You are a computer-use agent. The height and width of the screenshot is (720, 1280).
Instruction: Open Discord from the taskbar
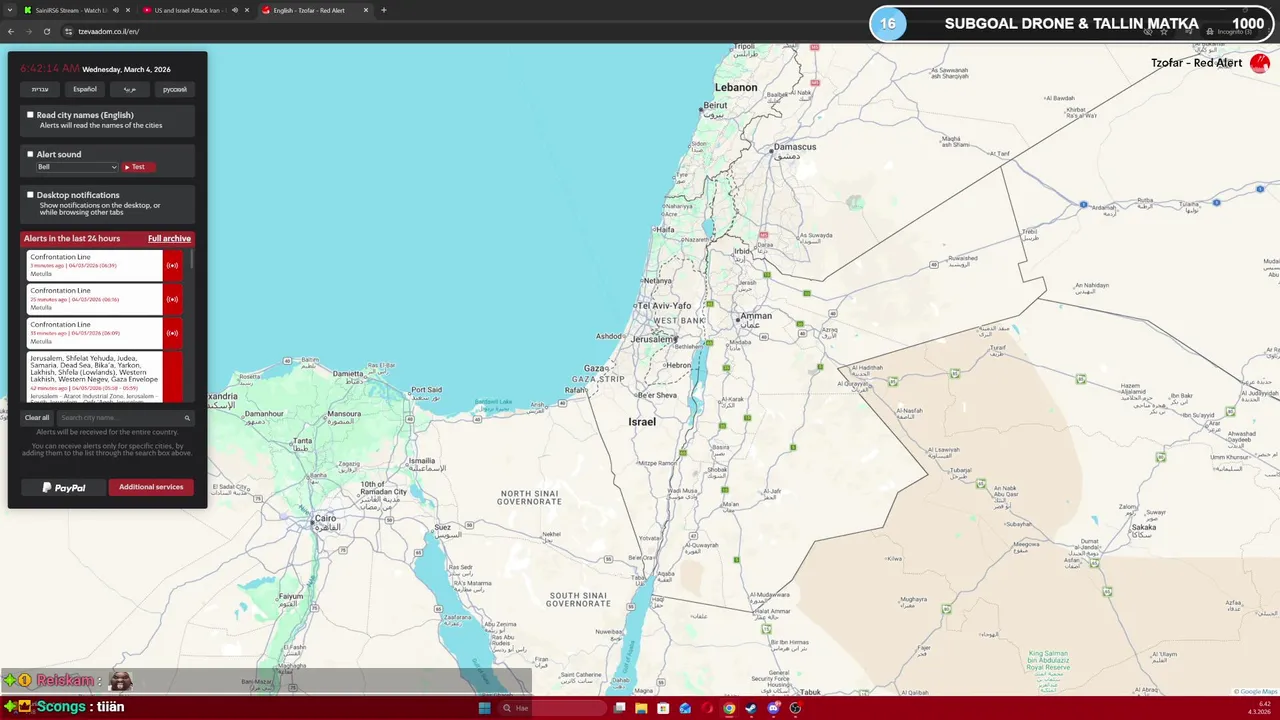click(774, 708)
